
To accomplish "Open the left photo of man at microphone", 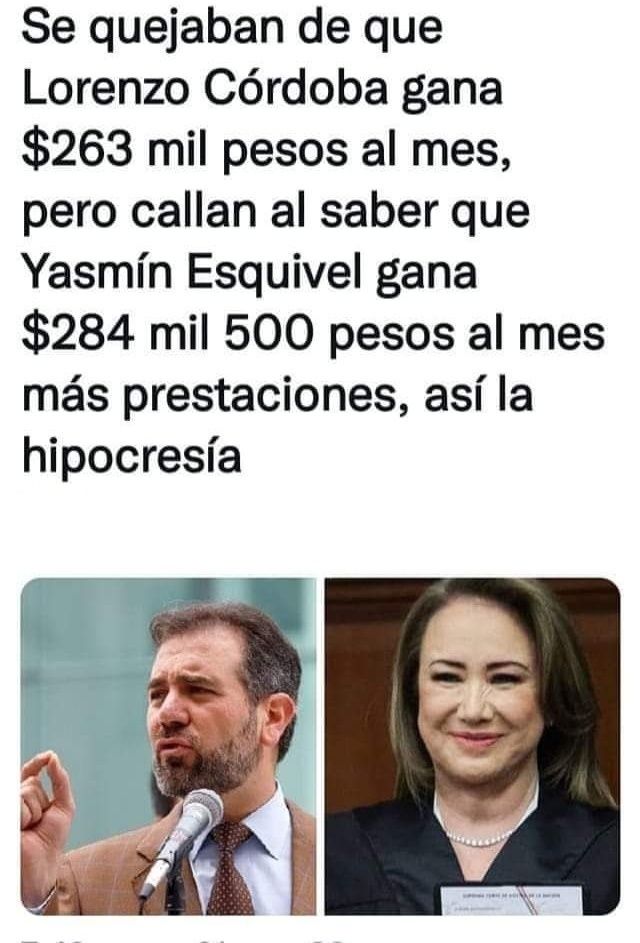I will pos(168,746).
